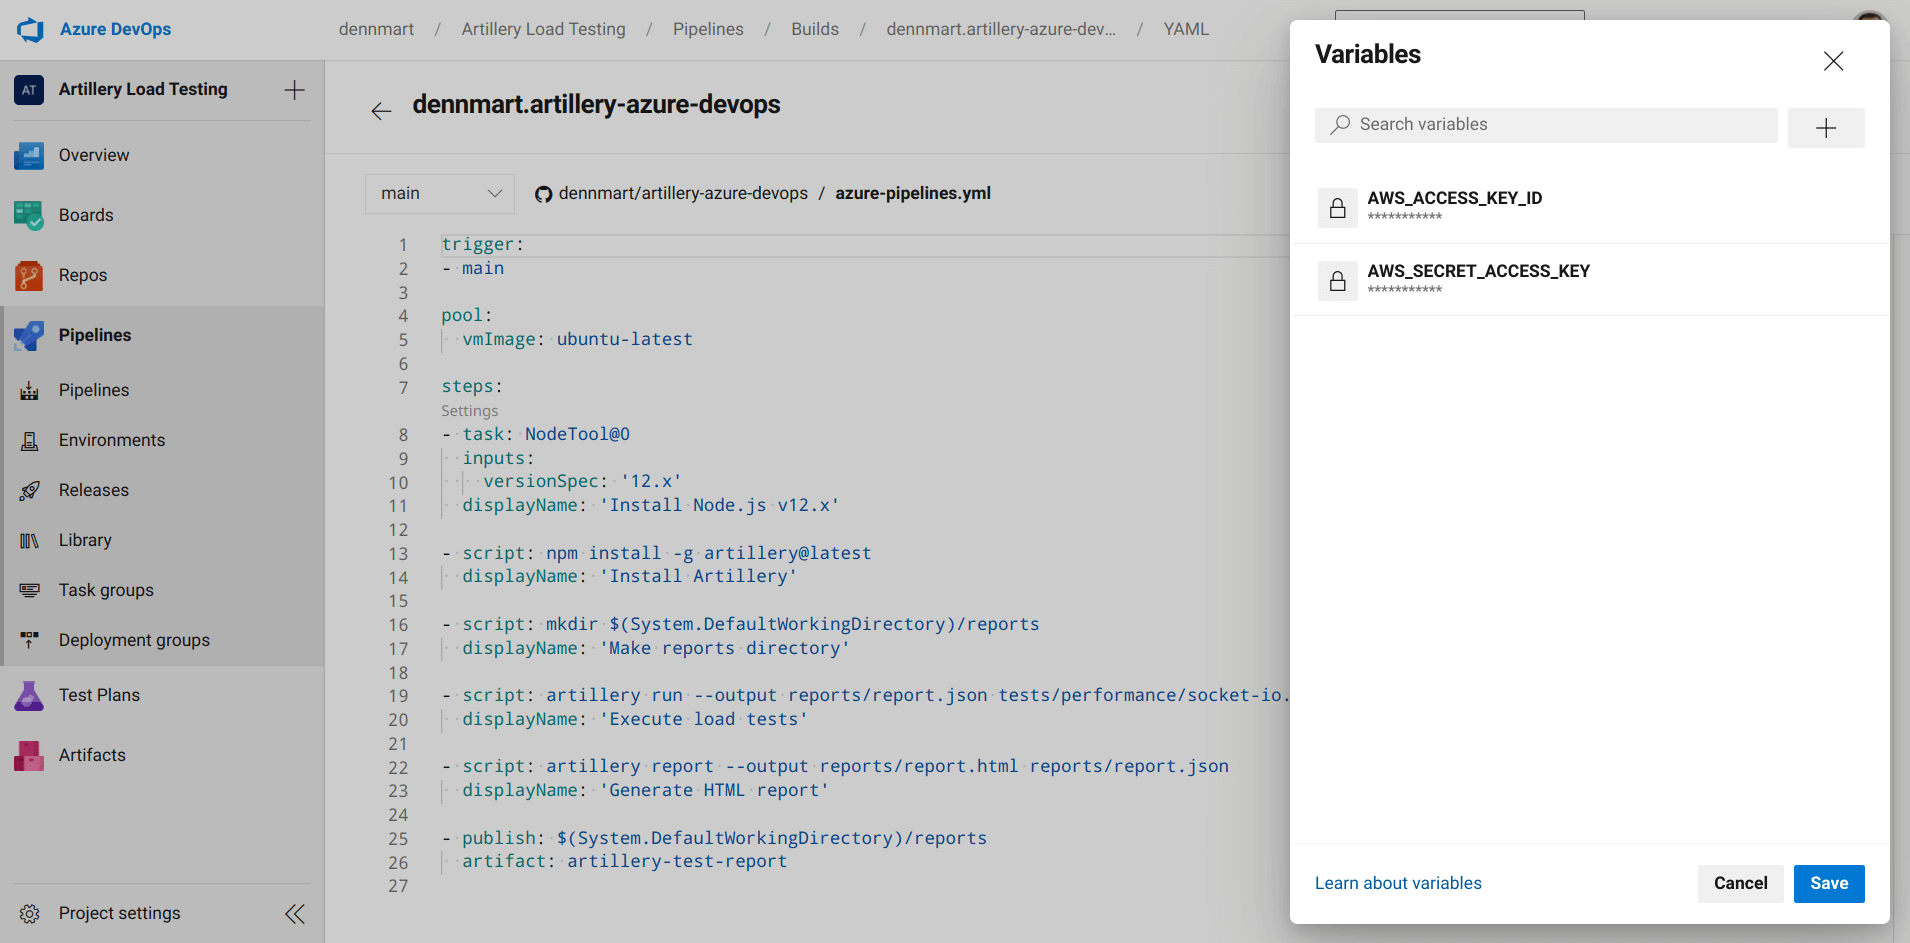Click azure-pipelines.yml file name

point(913,194)
